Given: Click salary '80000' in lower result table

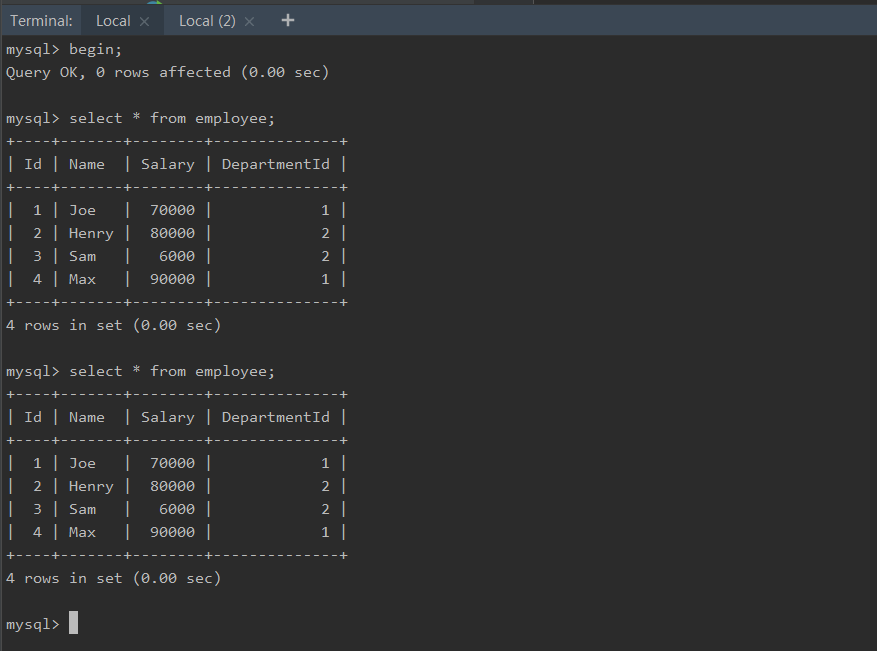Looking at the screenshot, I should (172, 486).
